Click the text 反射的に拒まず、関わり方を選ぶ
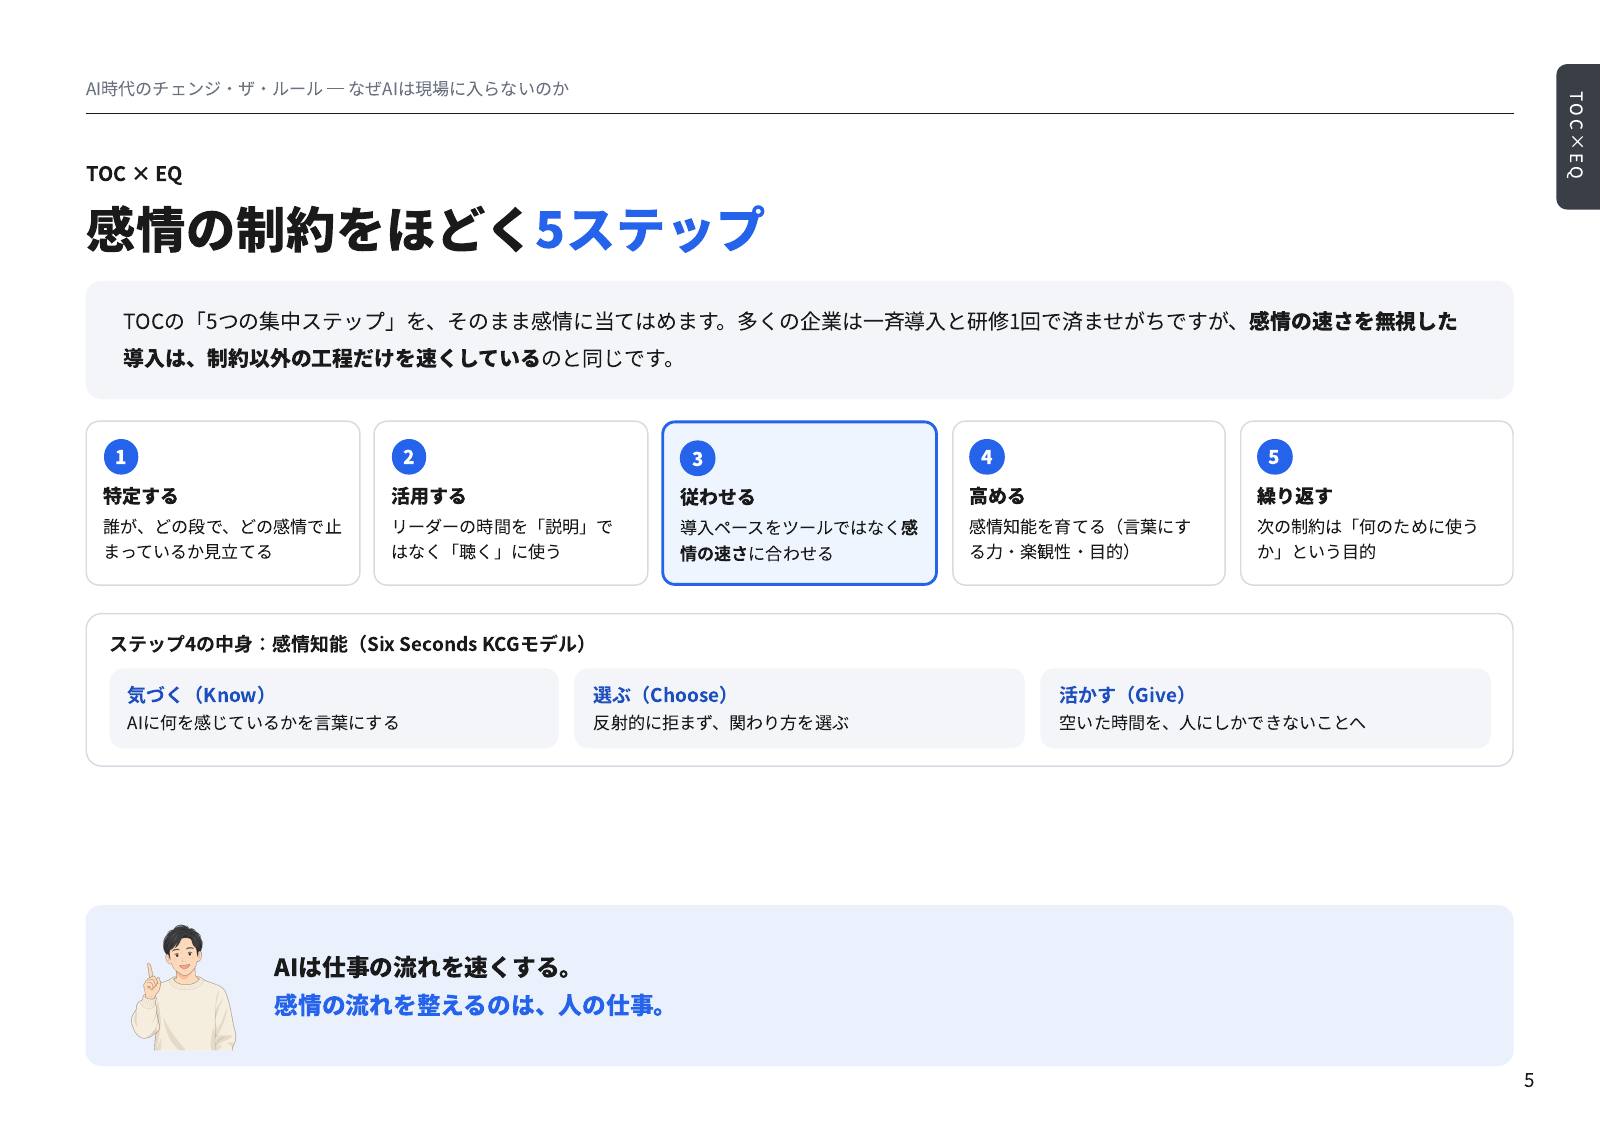 point(721,722)
